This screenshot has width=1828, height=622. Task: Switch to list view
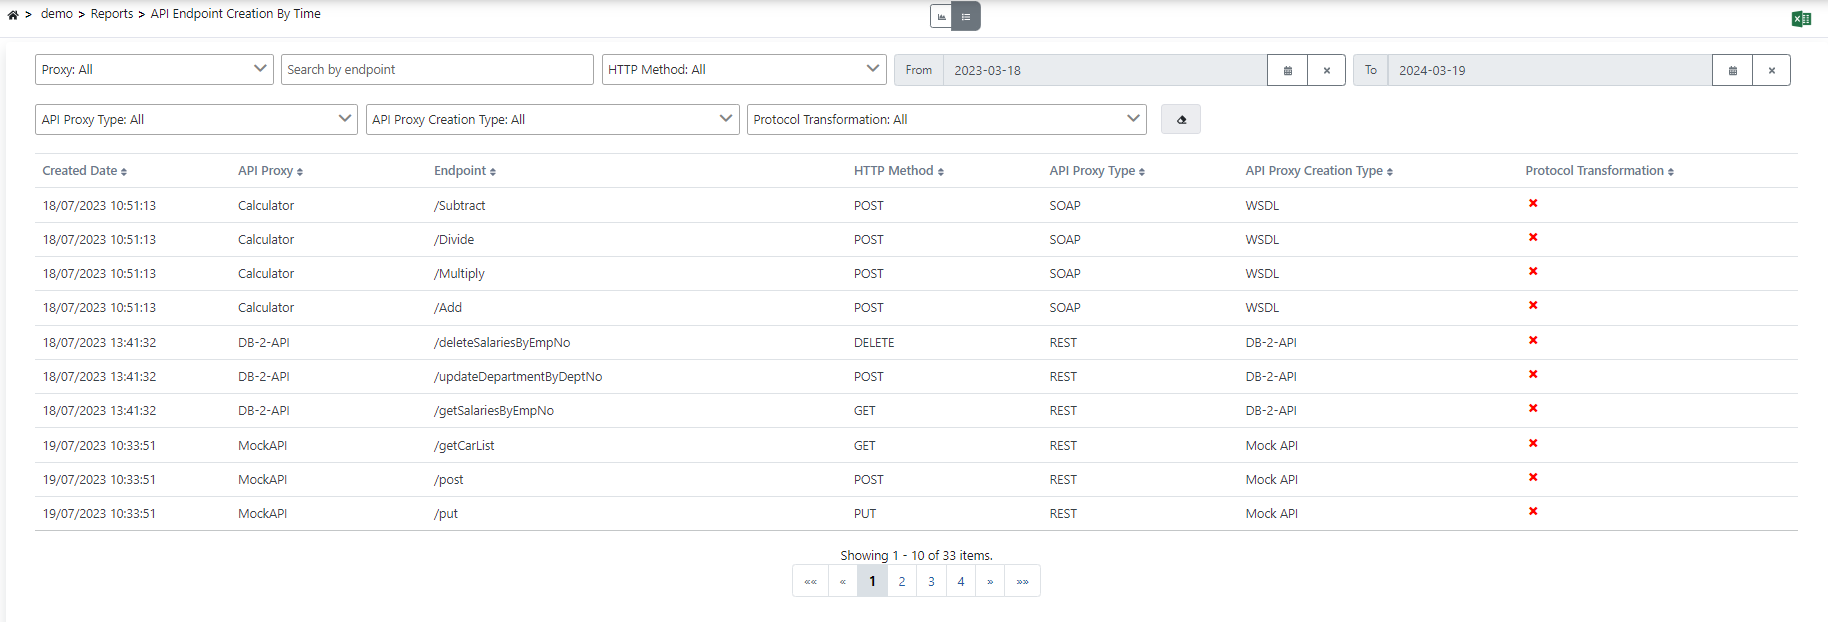[x=966, y=16]
